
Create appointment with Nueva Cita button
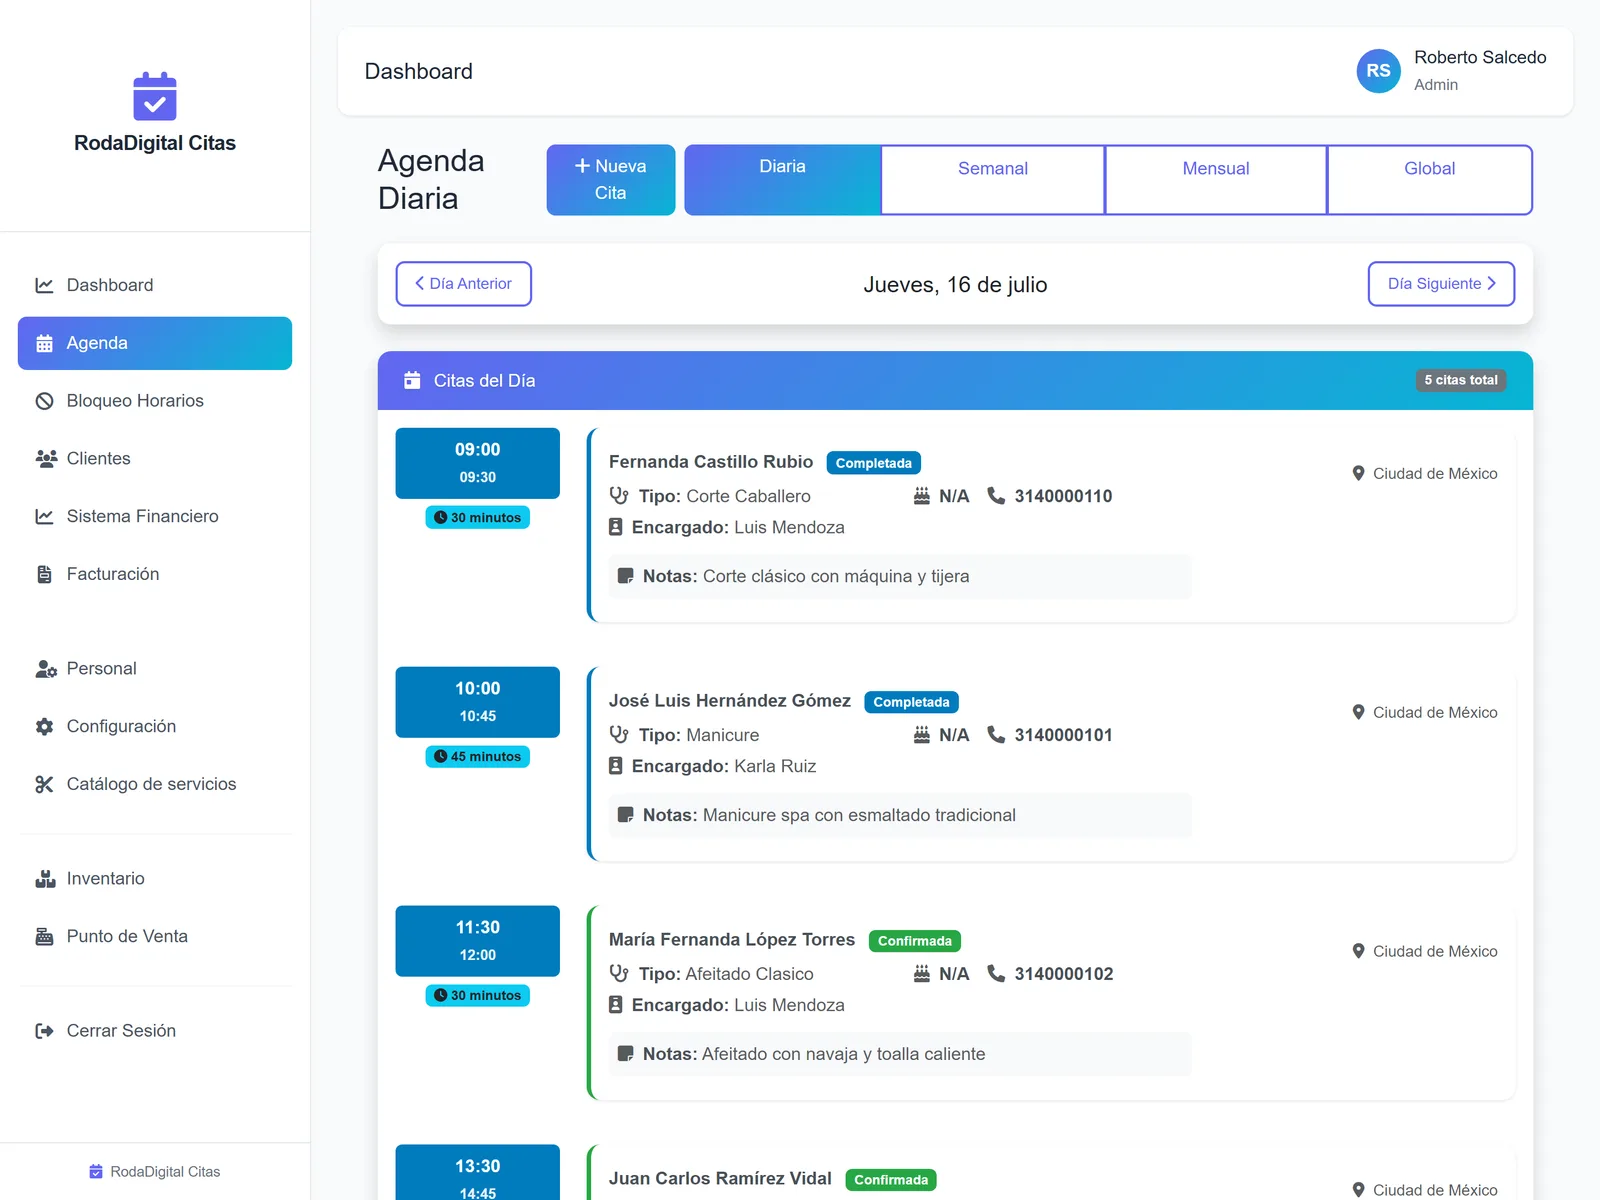pos(611,180)
